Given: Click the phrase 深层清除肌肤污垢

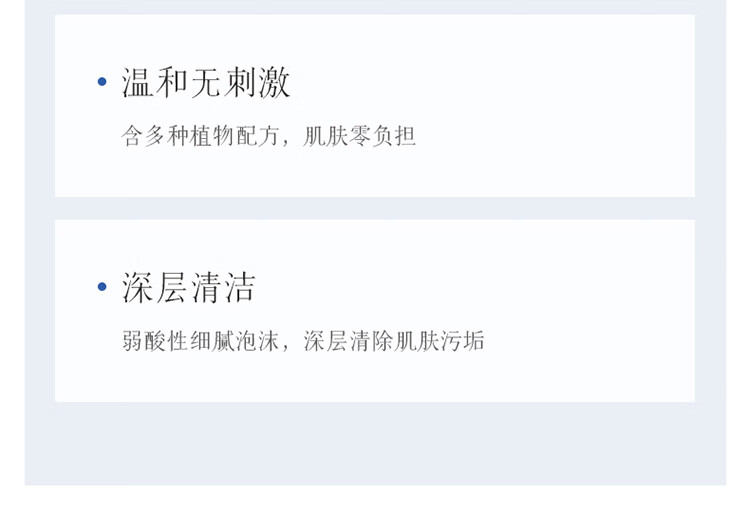Looking at the screenshot, I should click(394, 341).
